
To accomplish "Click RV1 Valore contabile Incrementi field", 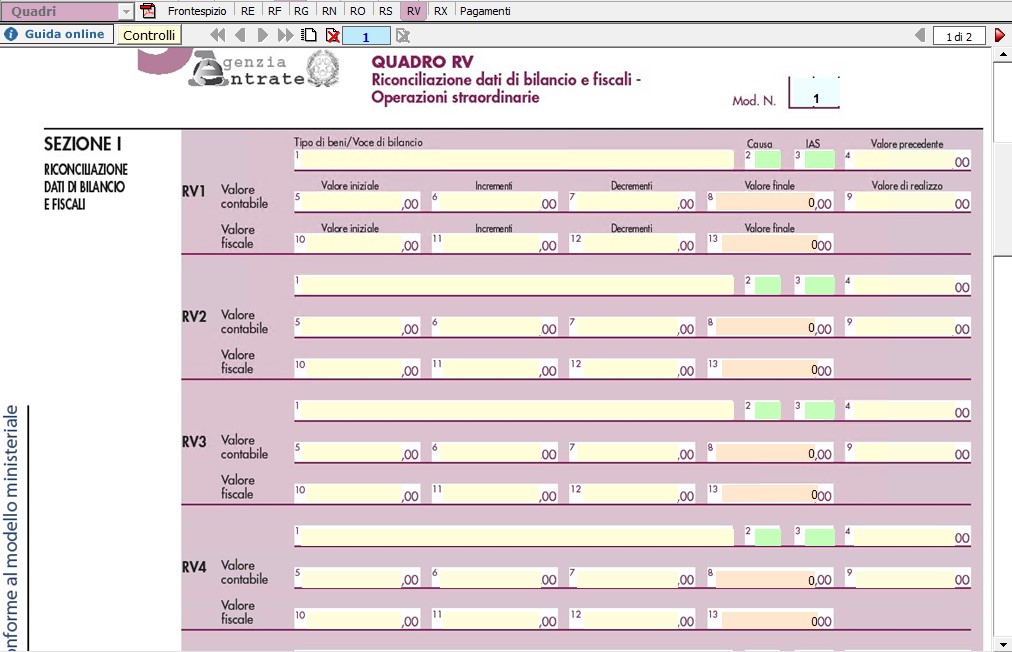I will point(496,201).
